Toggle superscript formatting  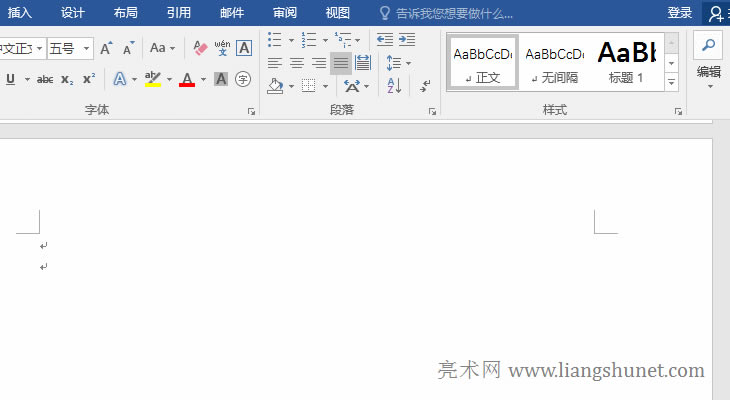(x=88, y=79)
